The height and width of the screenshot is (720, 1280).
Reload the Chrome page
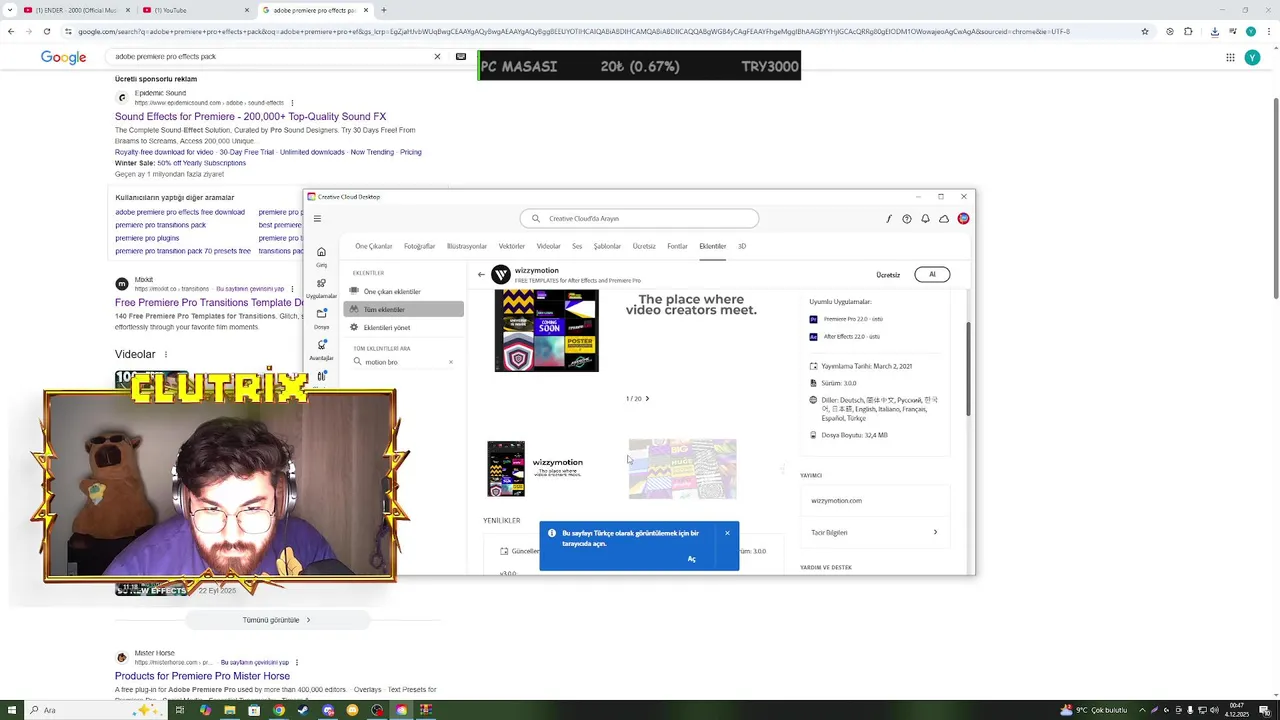[46, 31]
